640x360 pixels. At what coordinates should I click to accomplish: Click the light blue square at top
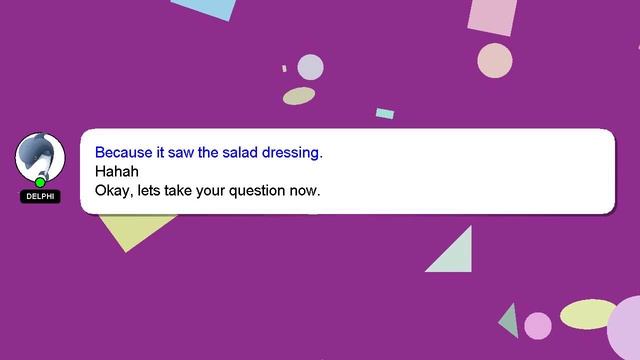tap(204, 8)
